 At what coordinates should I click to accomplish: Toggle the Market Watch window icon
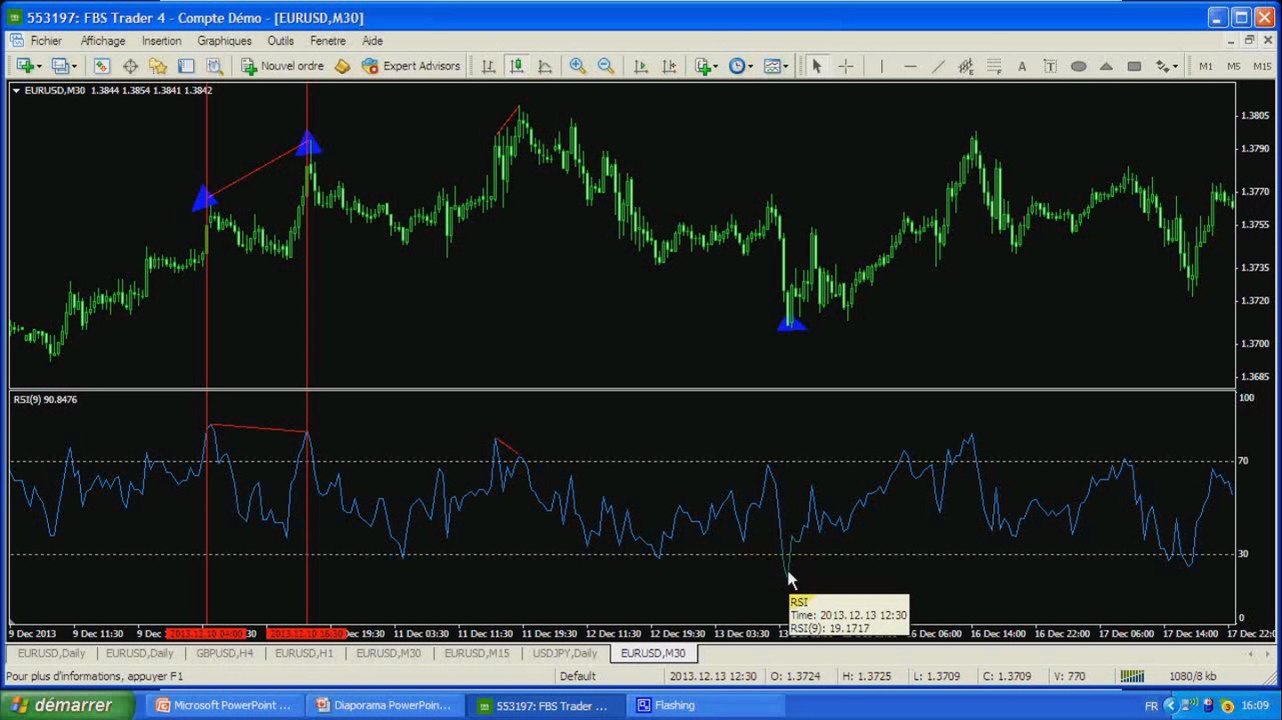pyautogui.click(x=101, y=66)
